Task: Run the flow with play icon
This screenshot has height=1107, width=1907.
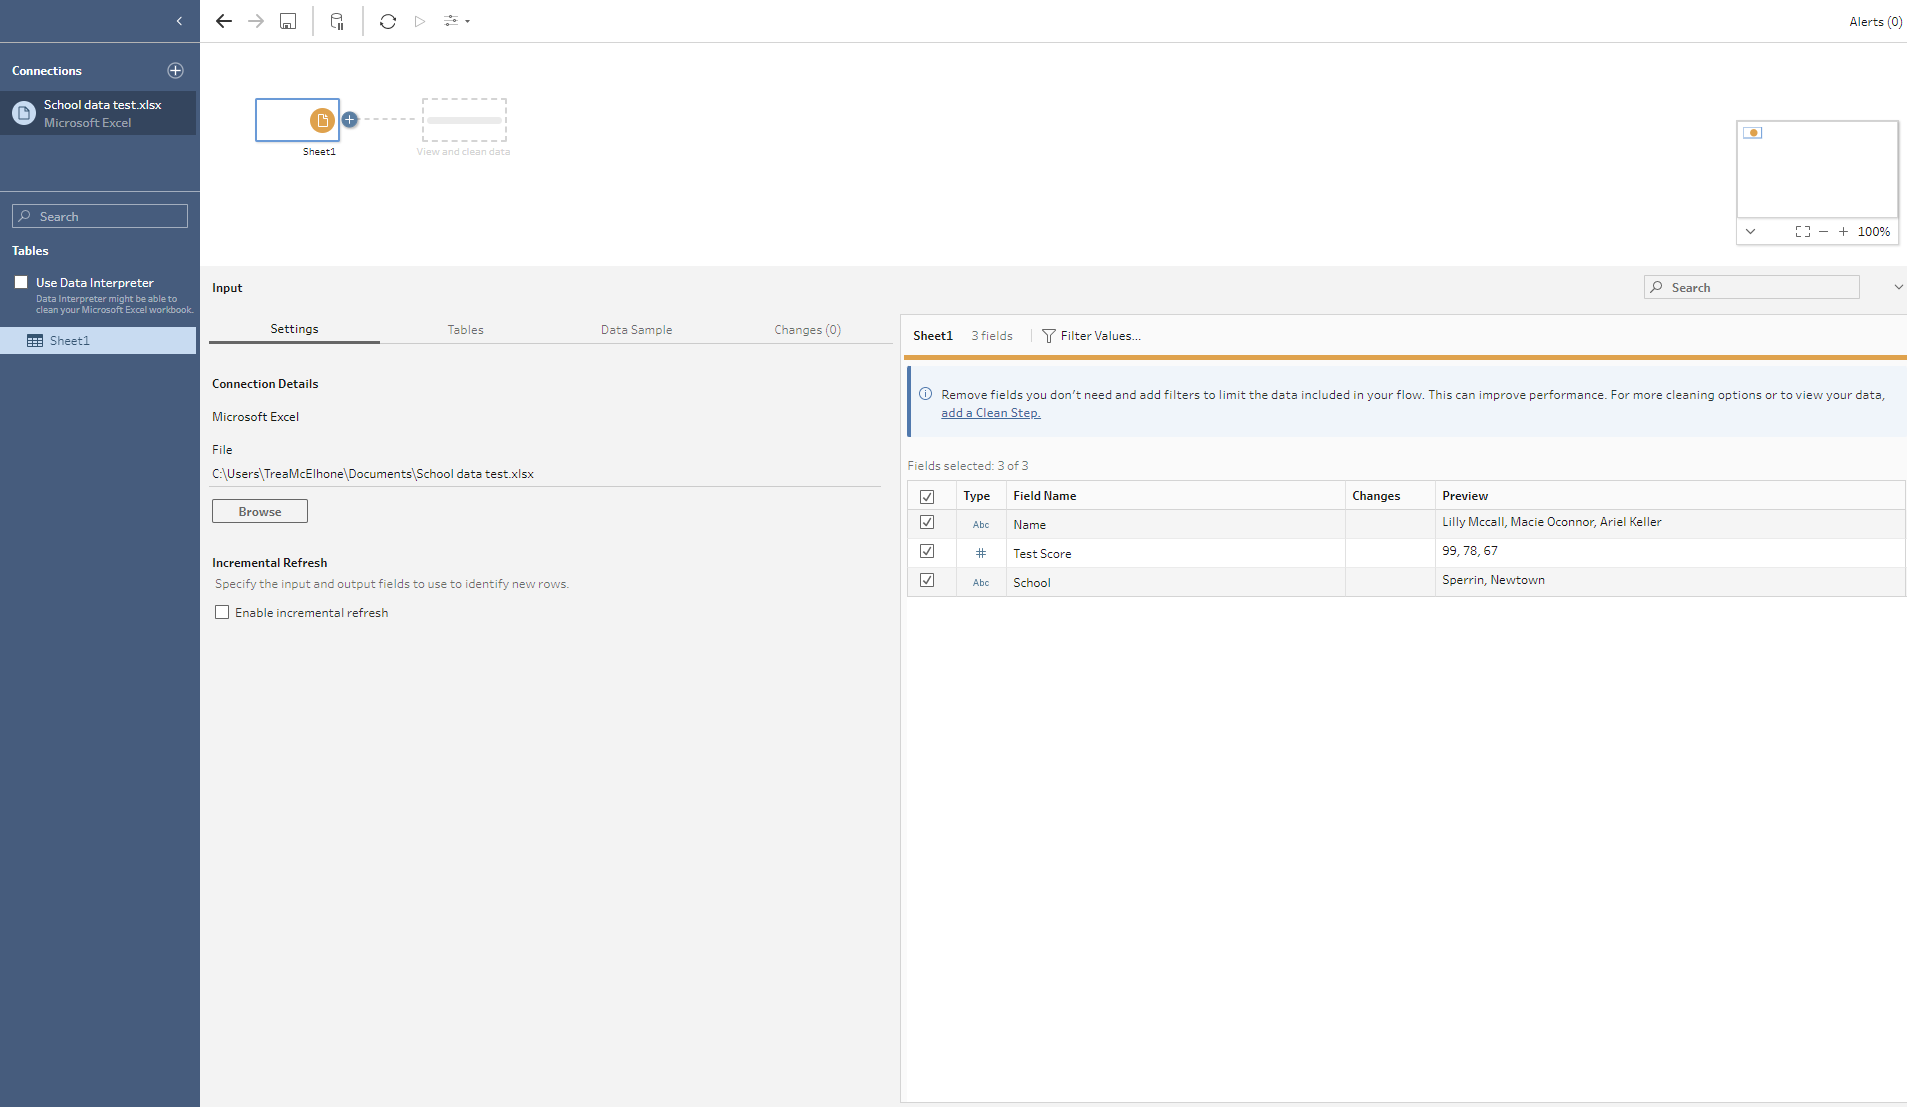Action: point(420,21)
